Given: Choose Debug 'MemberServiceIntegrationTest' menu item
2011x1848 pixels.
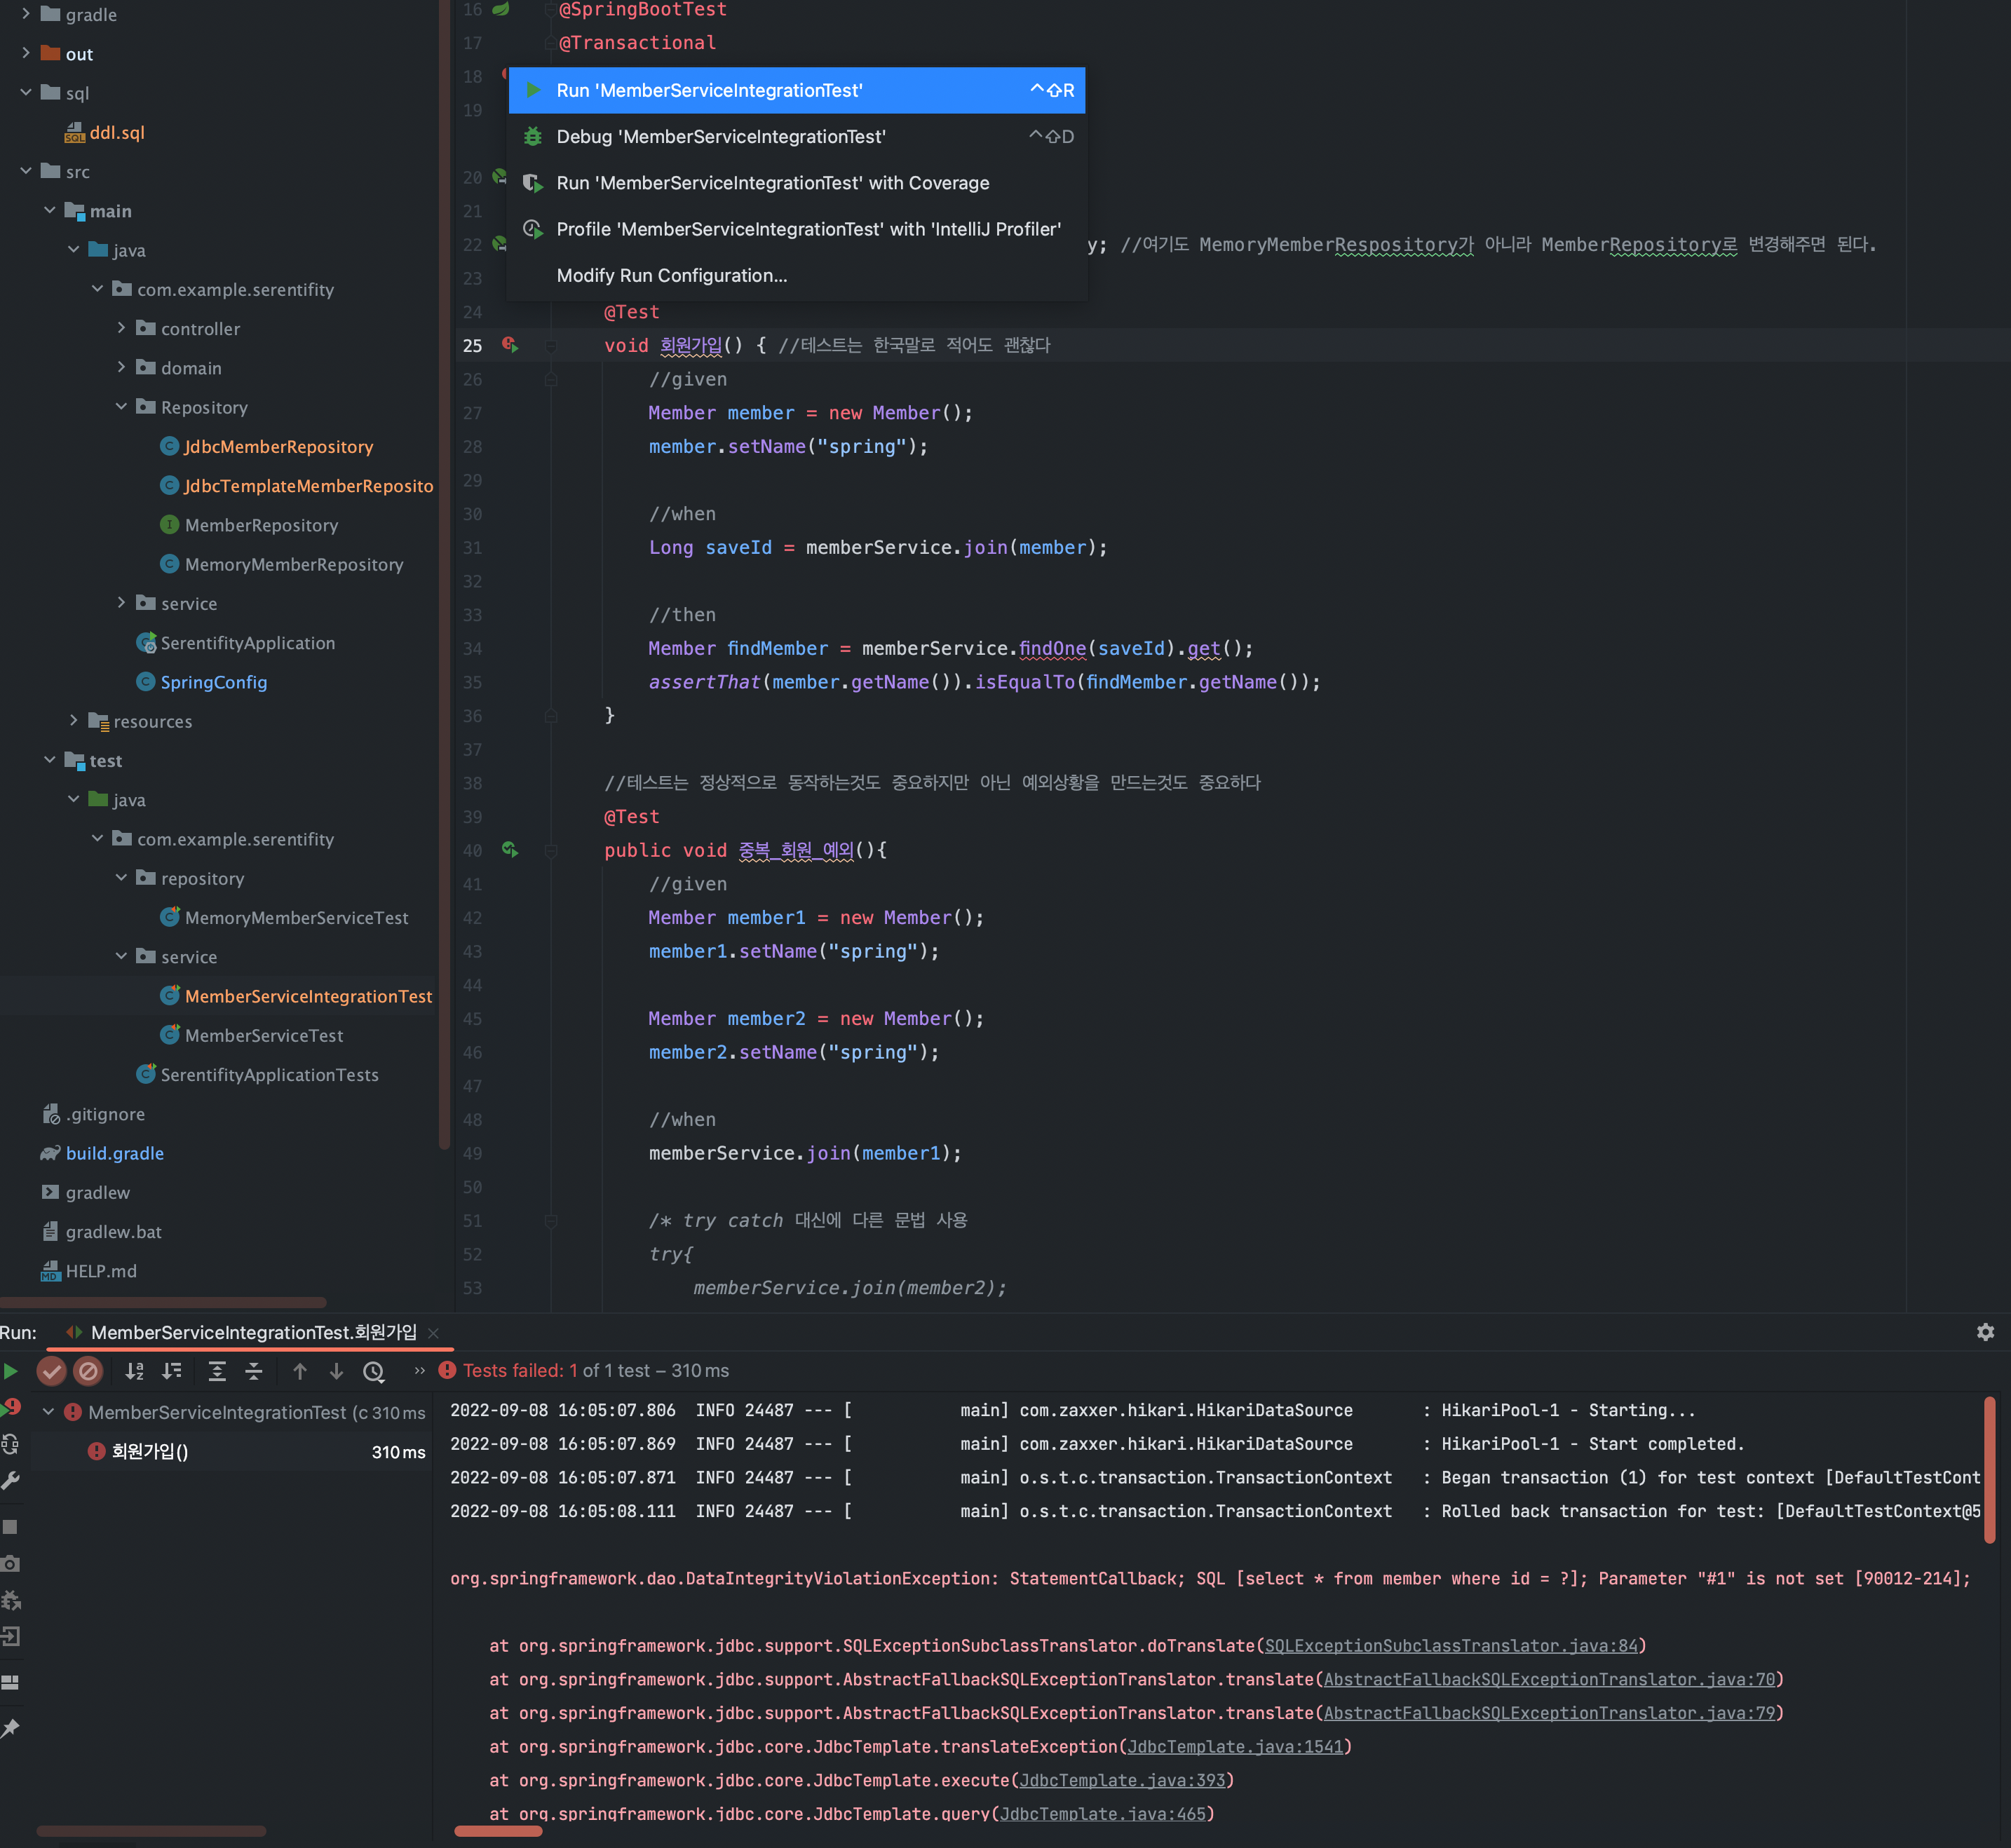Looking at the screenshot, I should pyautogui.click(x=796, y=136).
